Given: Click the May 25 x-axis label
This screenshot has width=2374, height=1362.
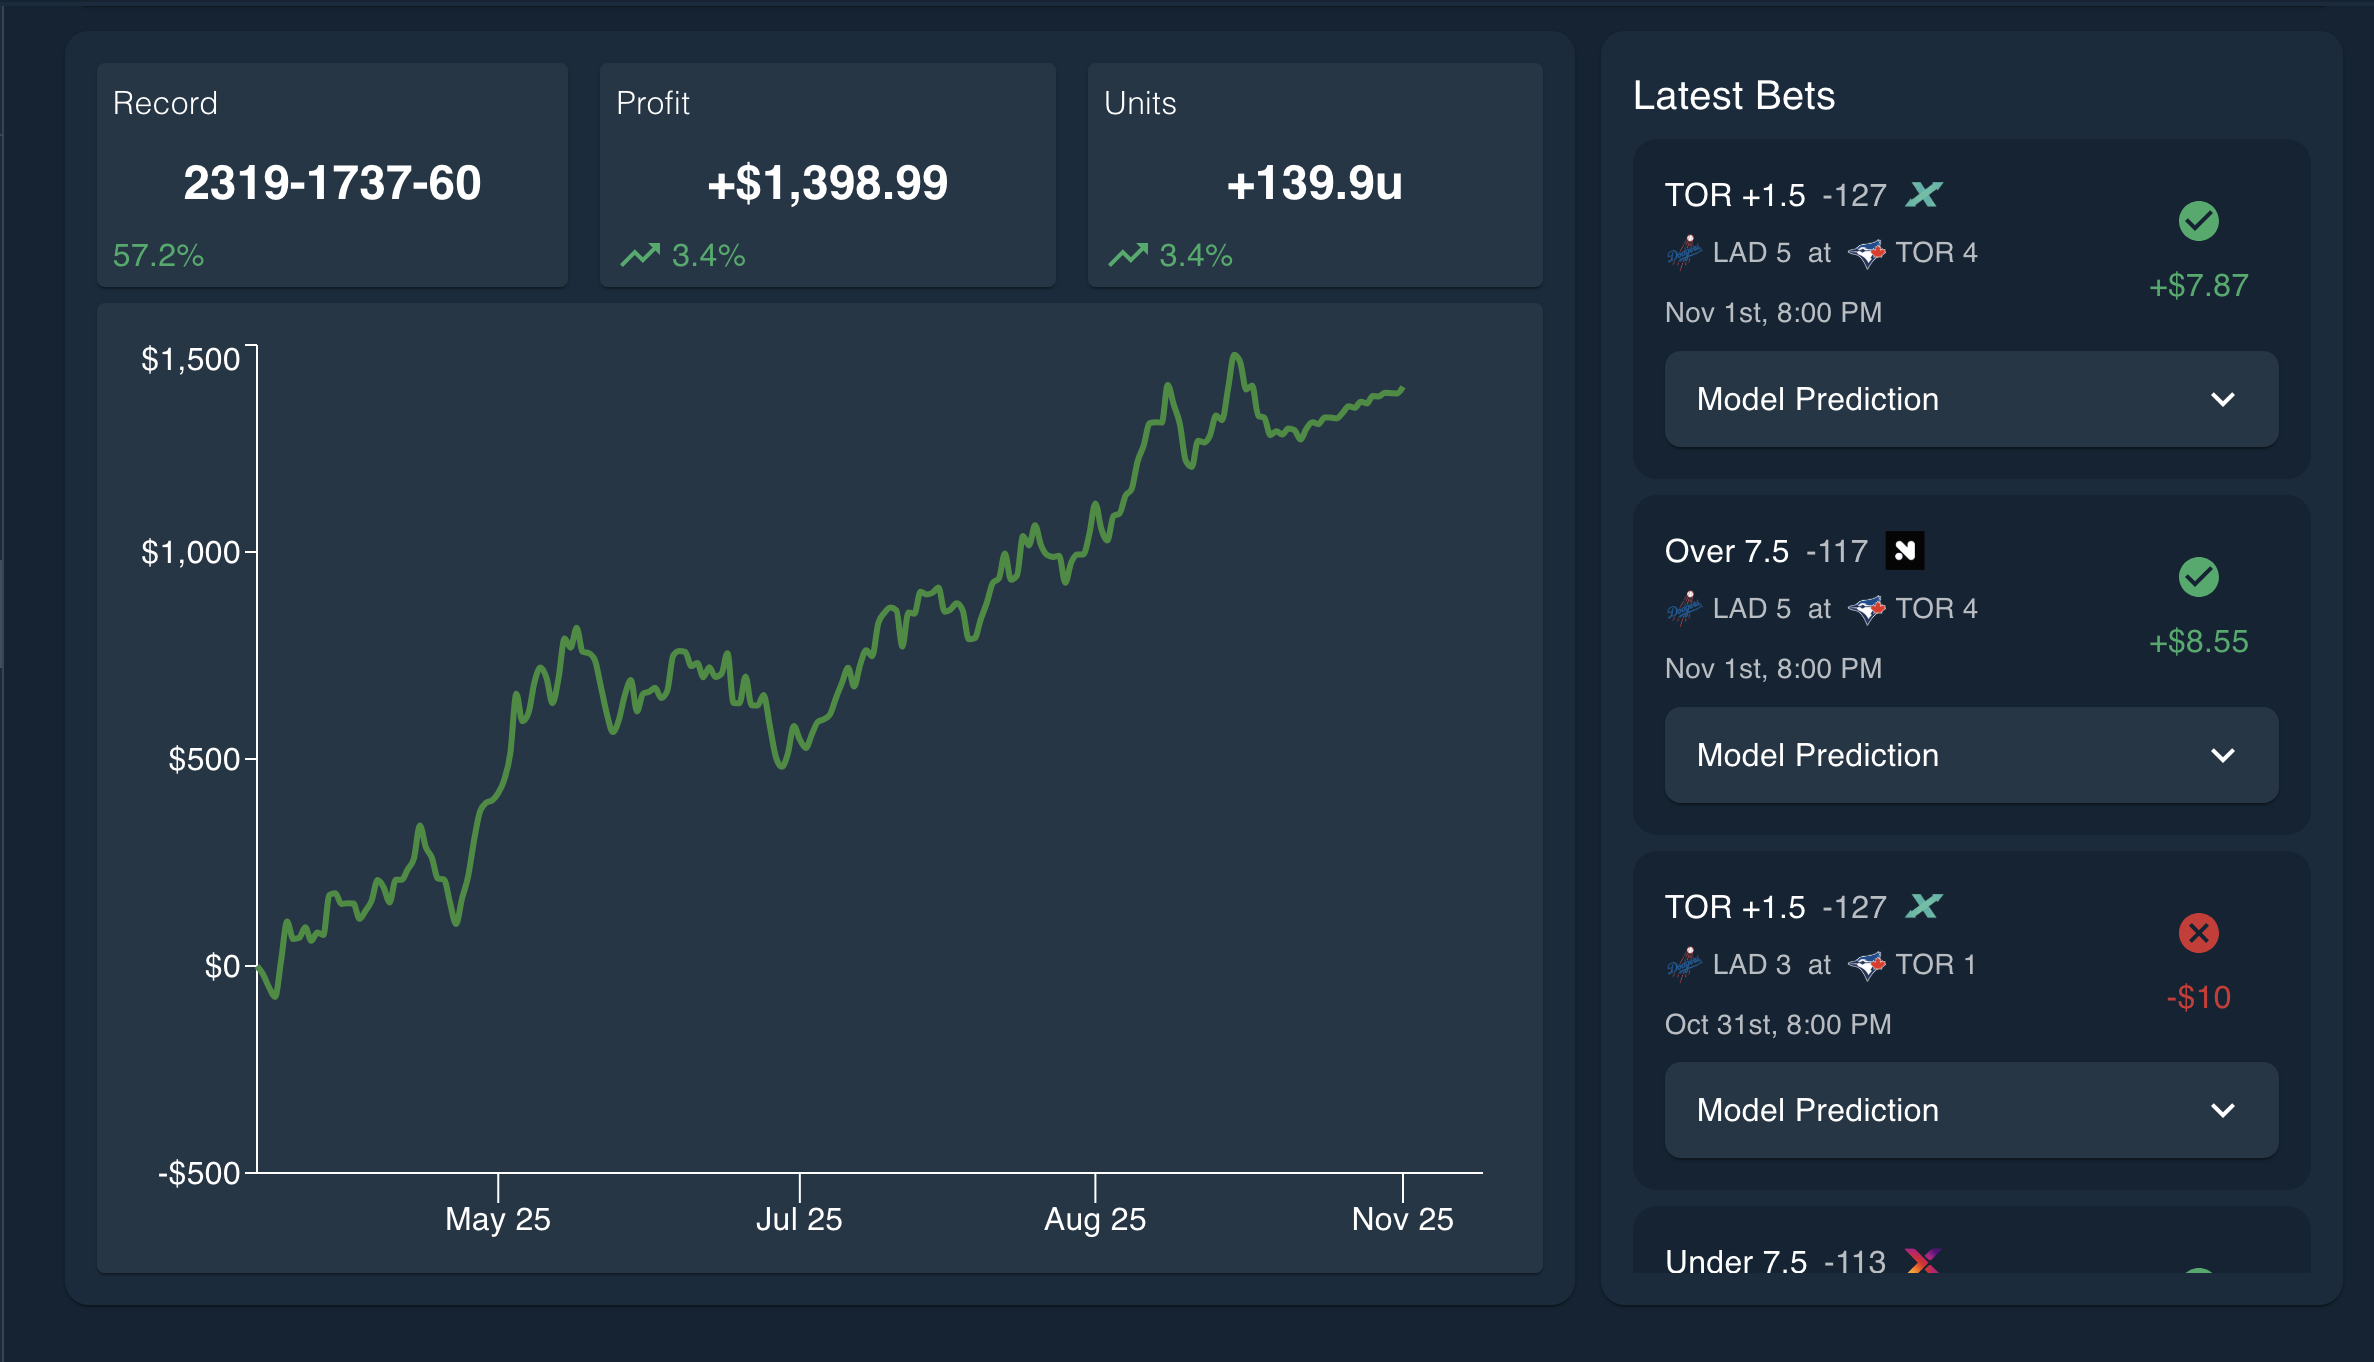Looking at the screenshot, I should 498,1220.
